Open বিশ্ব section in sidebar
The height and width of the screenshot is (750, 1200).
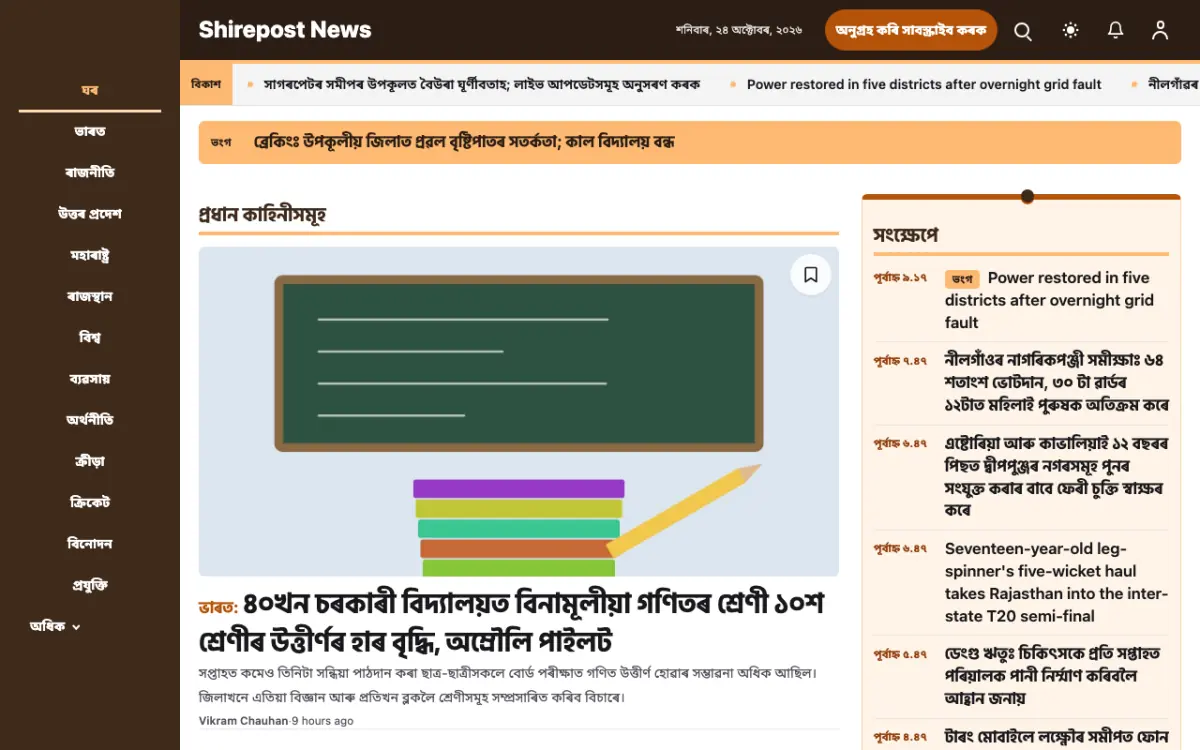[x=90, y=337]
